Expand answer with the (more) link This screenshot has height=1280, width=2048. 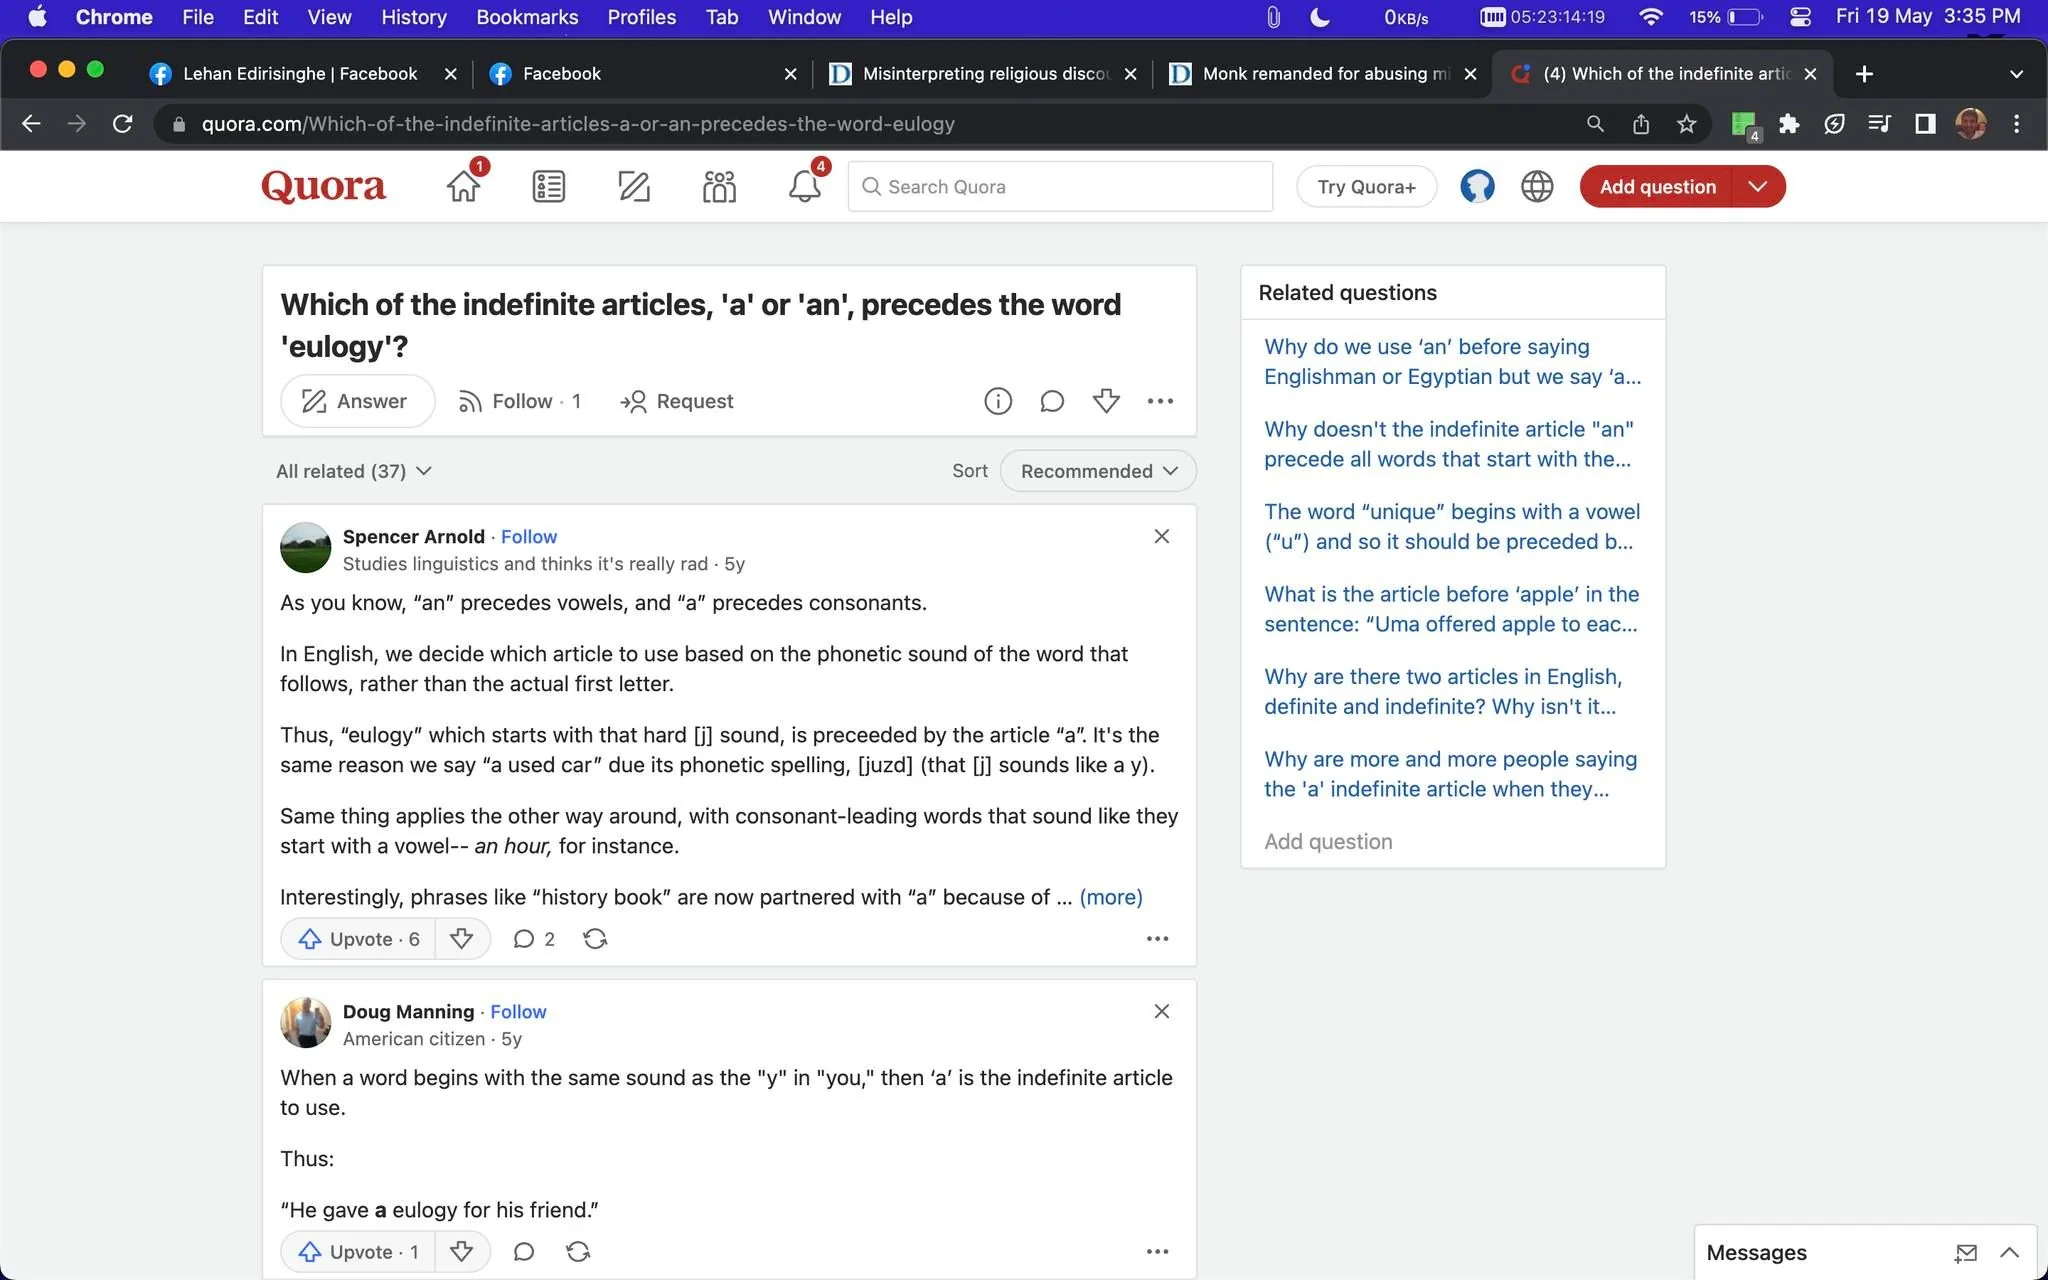[1111, 897]
